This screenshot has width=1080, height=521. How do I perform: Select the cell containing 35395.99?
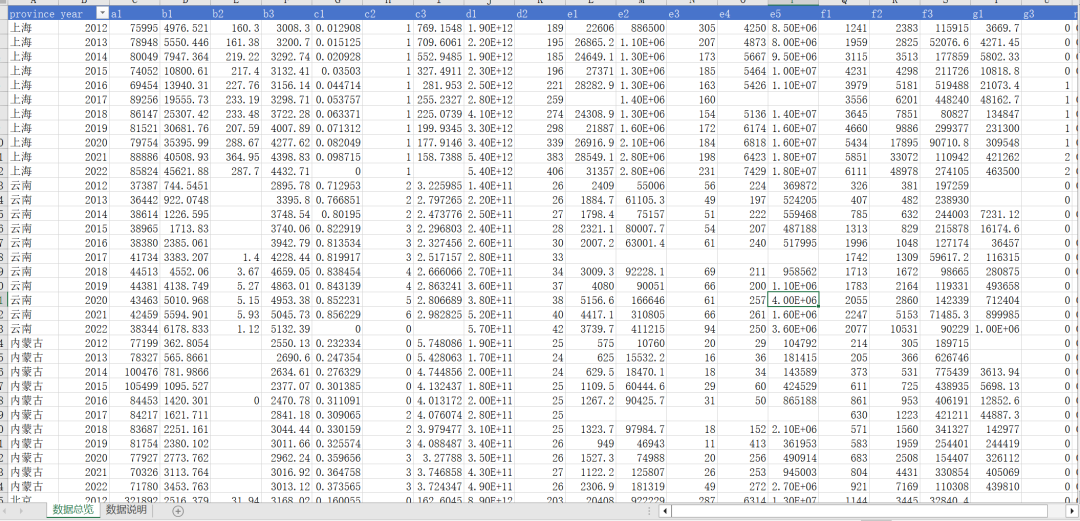point(185,143)
